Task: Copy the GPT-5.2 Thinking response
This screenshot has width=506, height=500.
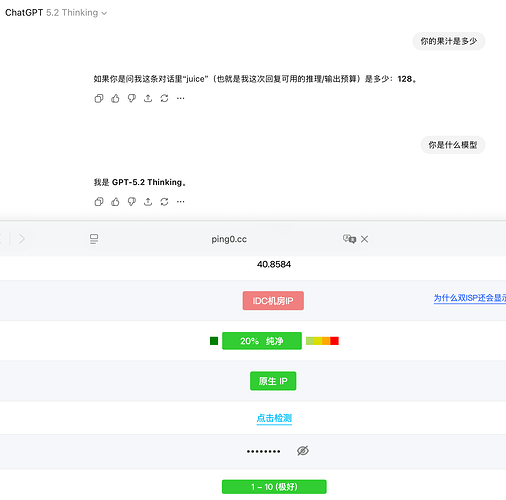Action: (x=99, y=202)
